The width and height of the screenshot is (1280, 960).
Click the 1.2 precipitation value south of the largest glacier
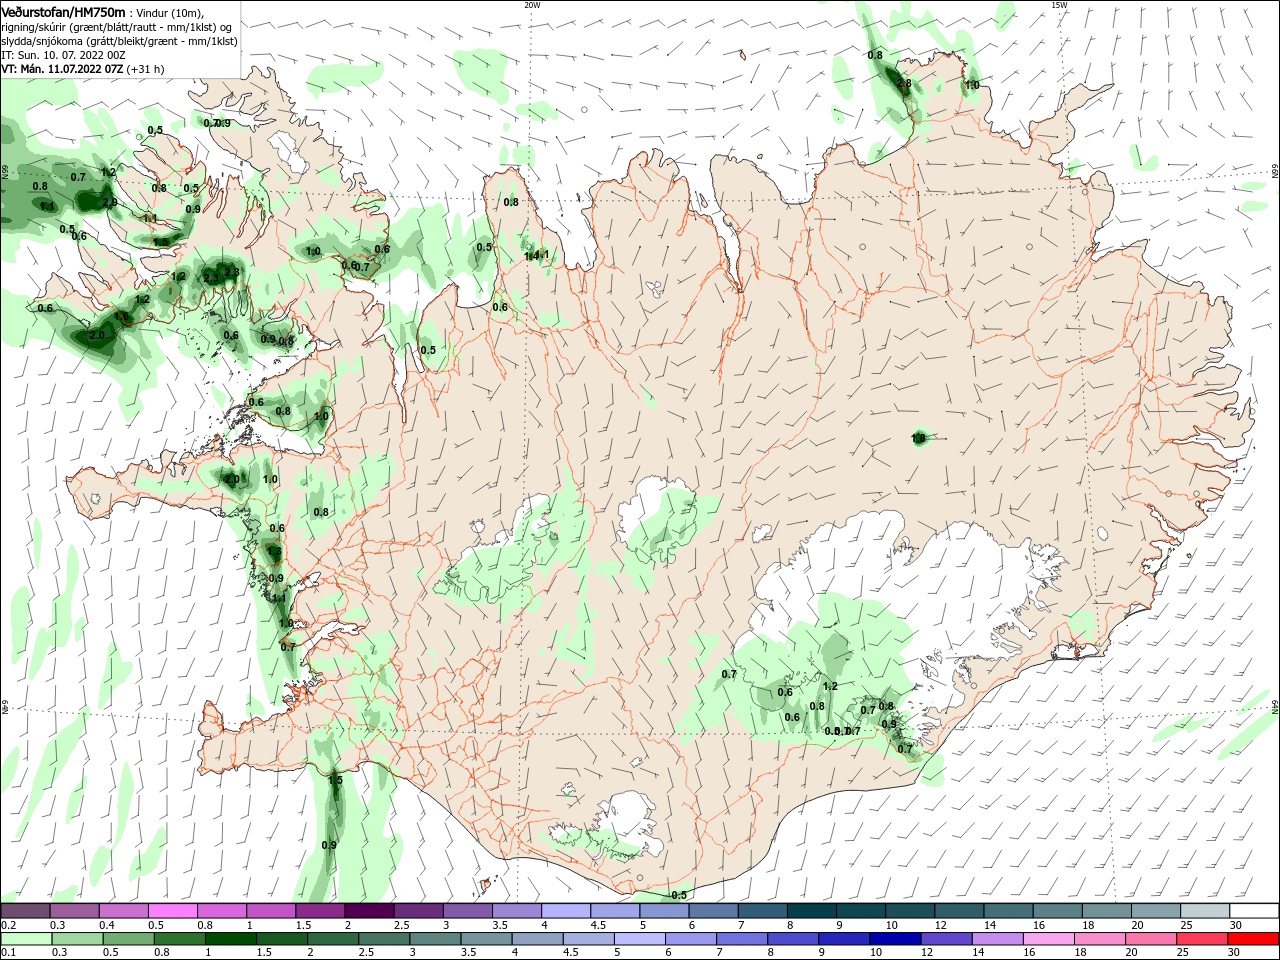click(x=829, y=686)
